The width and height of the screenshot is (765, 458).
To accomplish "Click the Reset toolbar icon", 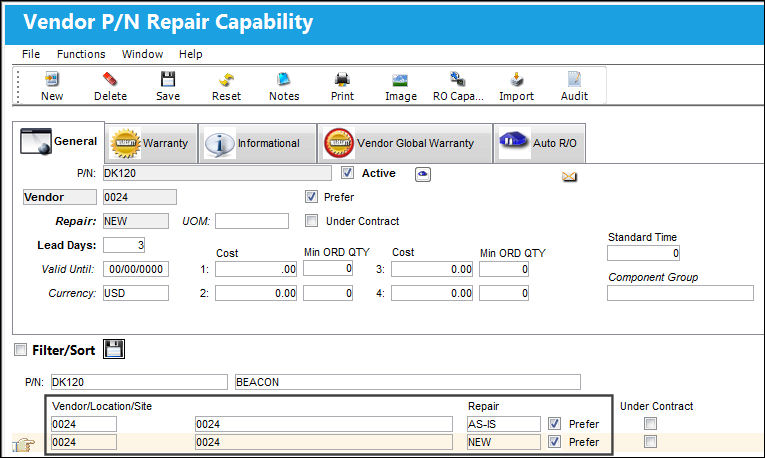I will 226,79.
